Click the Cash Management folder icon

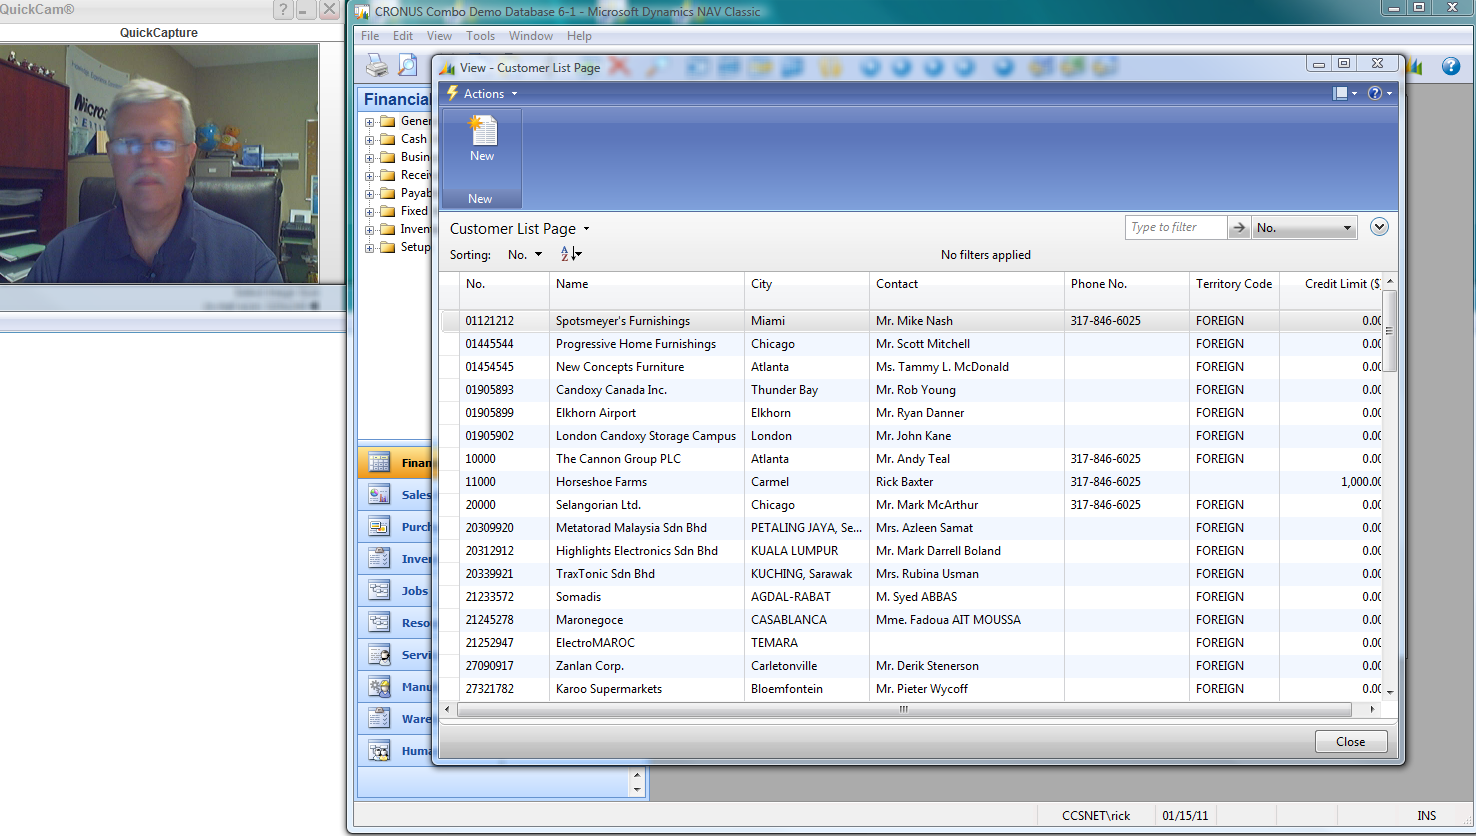(x=387, y=139)
